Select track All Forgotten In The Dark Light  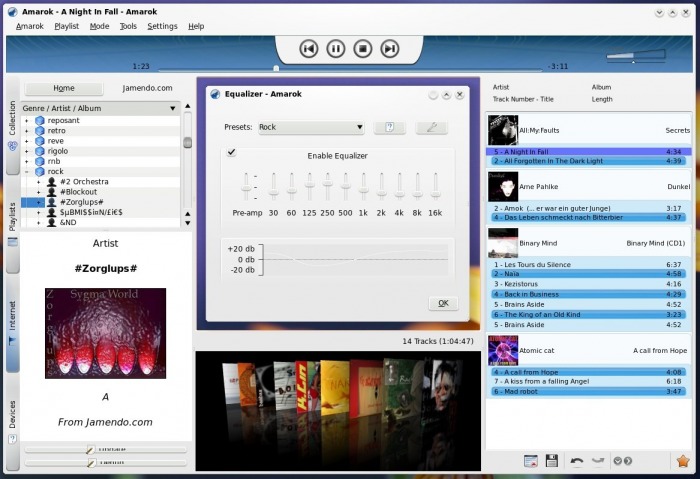[x=588, y=161]
